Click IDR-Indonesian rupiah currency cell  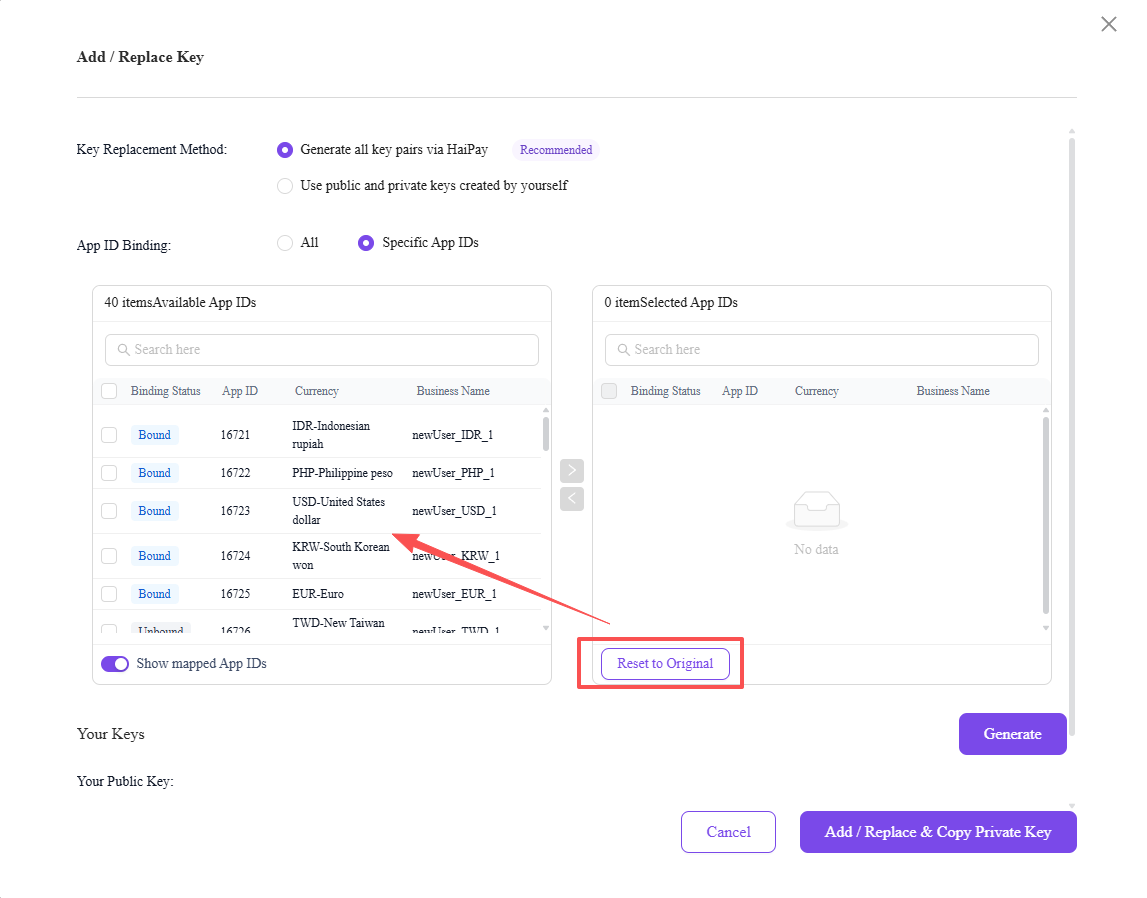point(331,434)
